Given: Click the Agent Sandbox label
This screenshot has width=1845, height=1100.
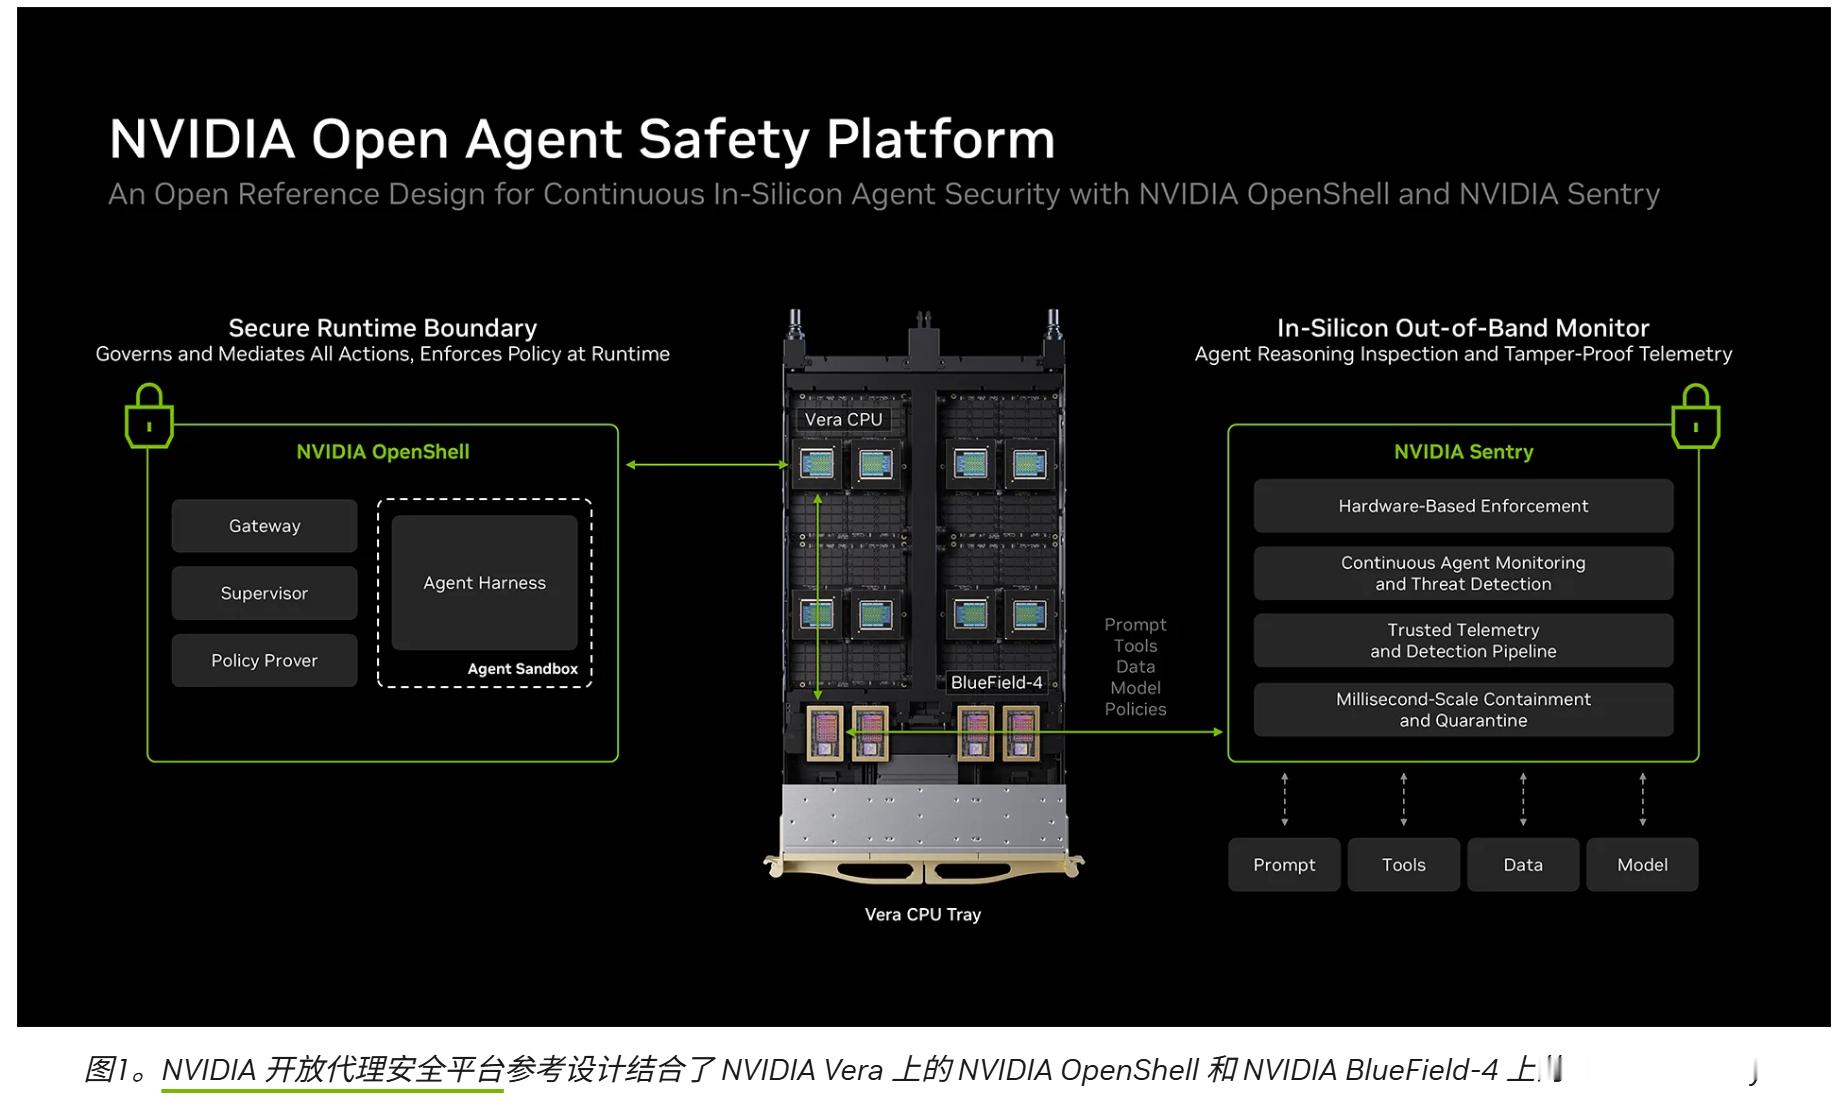Looking at the screenshot, I should (523, 669).
